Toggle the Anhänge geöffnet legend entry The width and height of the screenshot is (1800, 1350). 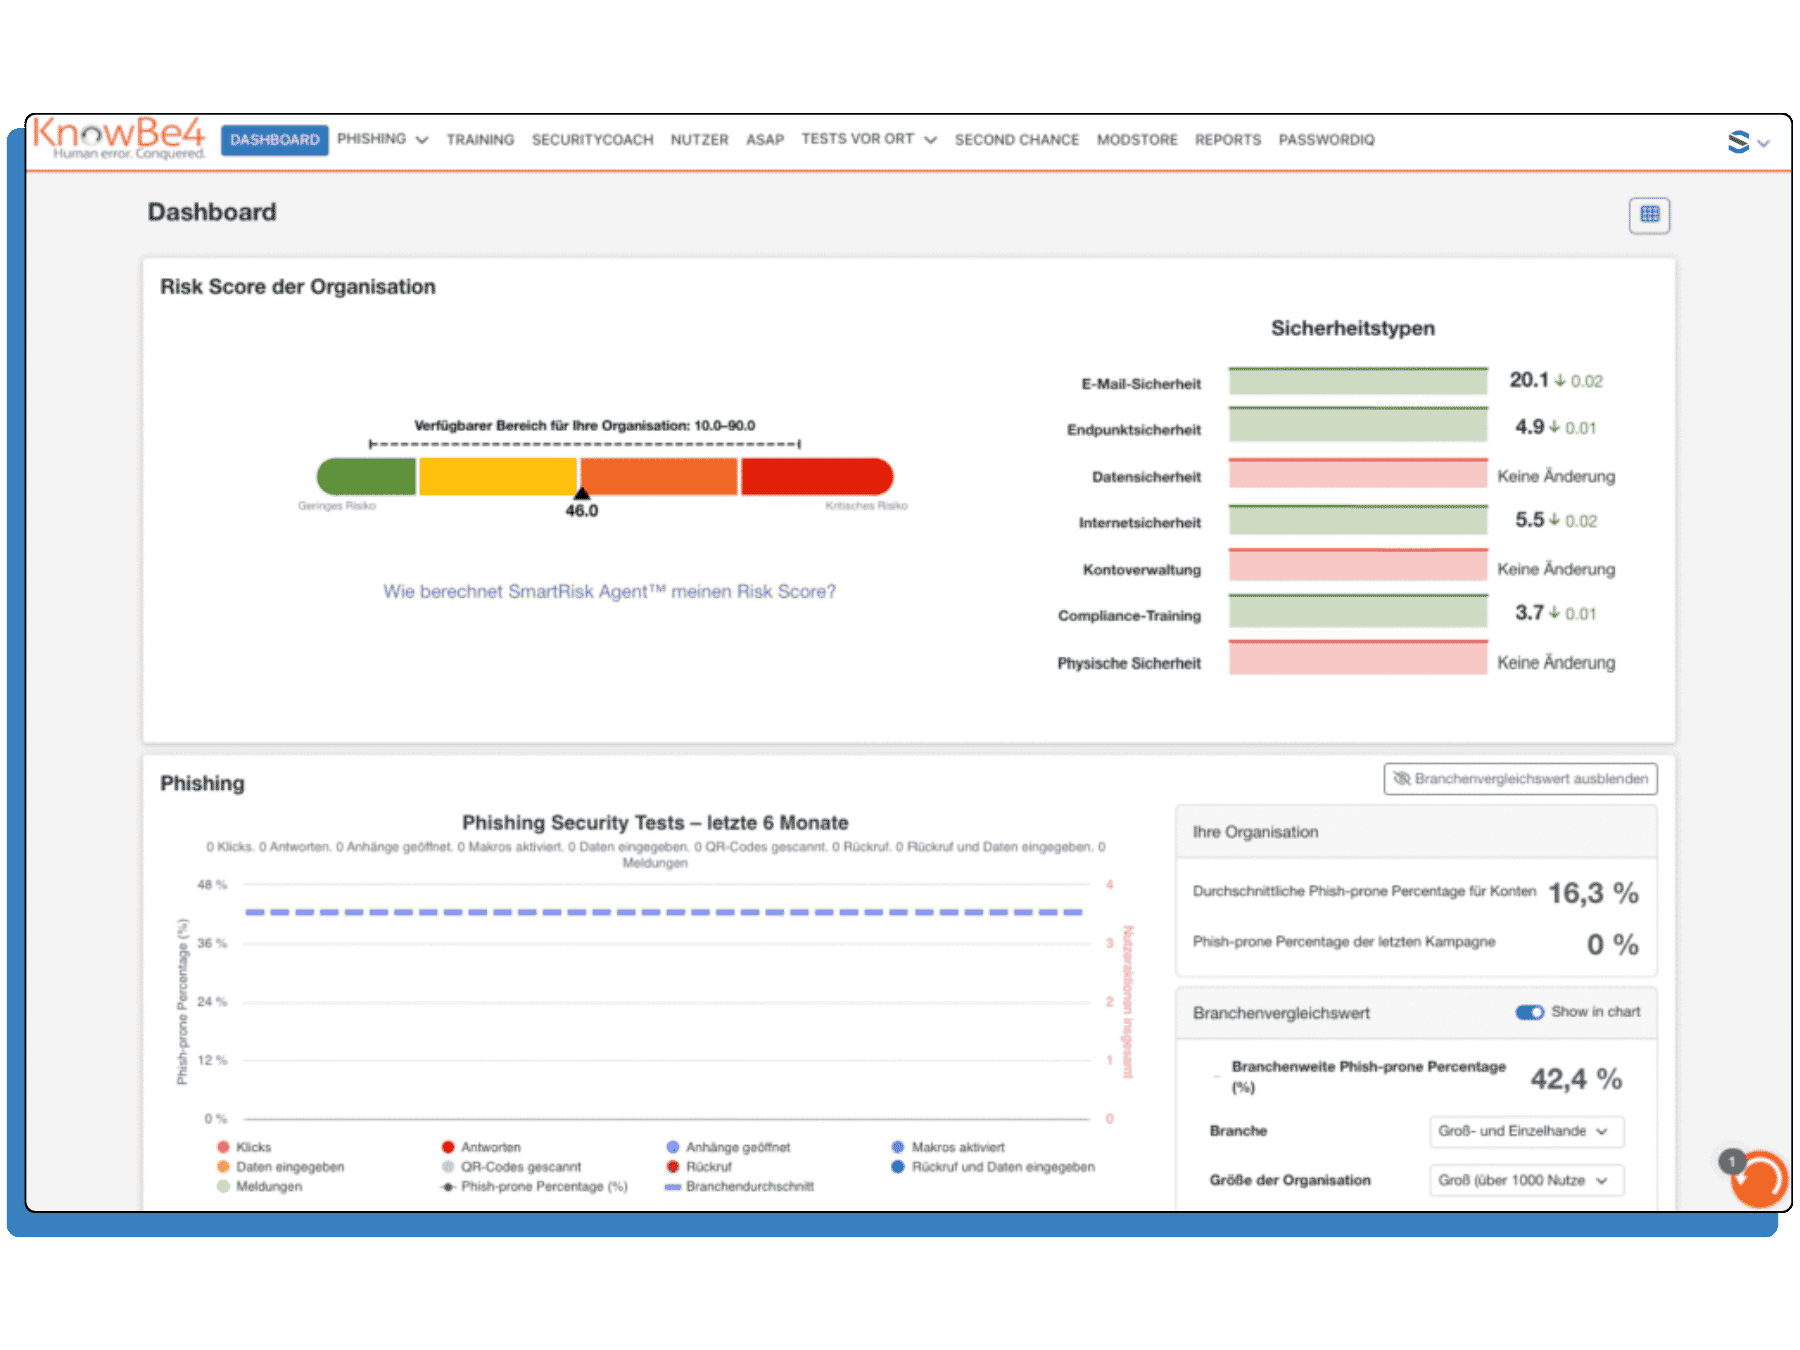[728, 1147]
